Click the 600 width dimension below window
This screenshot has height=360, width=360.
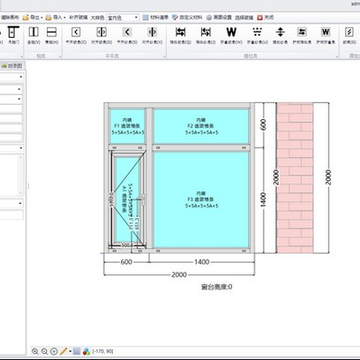(x=126, y=262)
